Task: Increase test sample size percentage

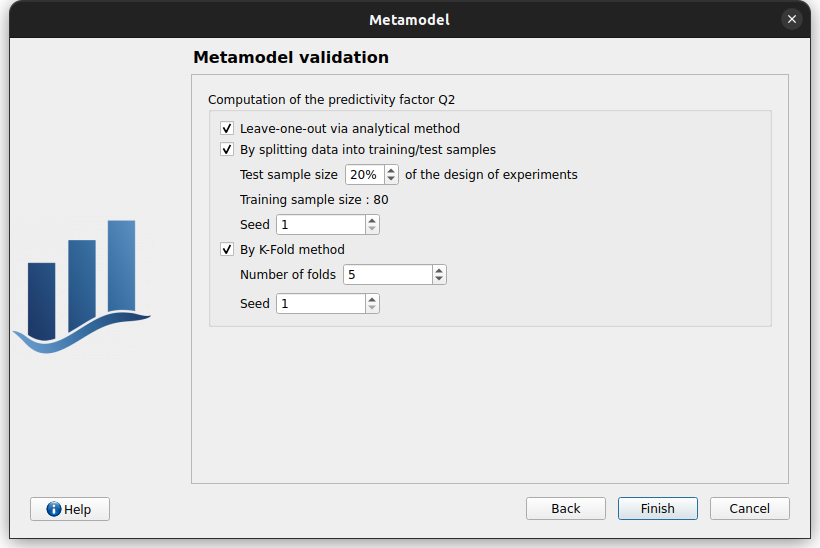Action: coord(391,170)
